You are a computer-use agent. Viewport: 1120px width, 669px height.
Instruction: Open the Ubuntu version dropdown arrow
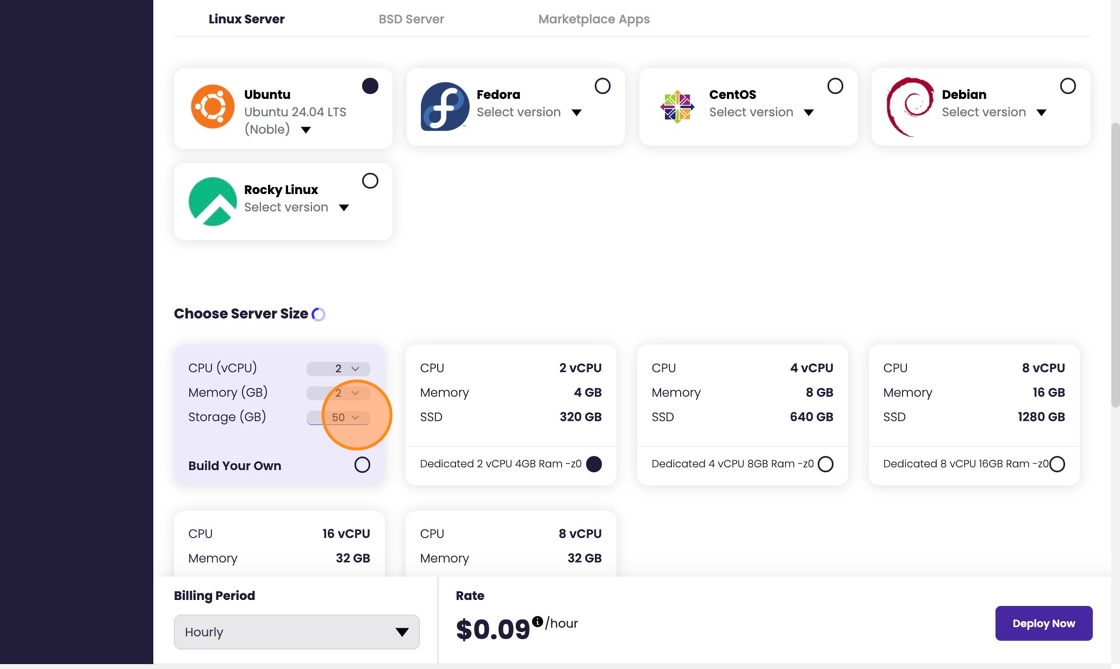(306, 130)
